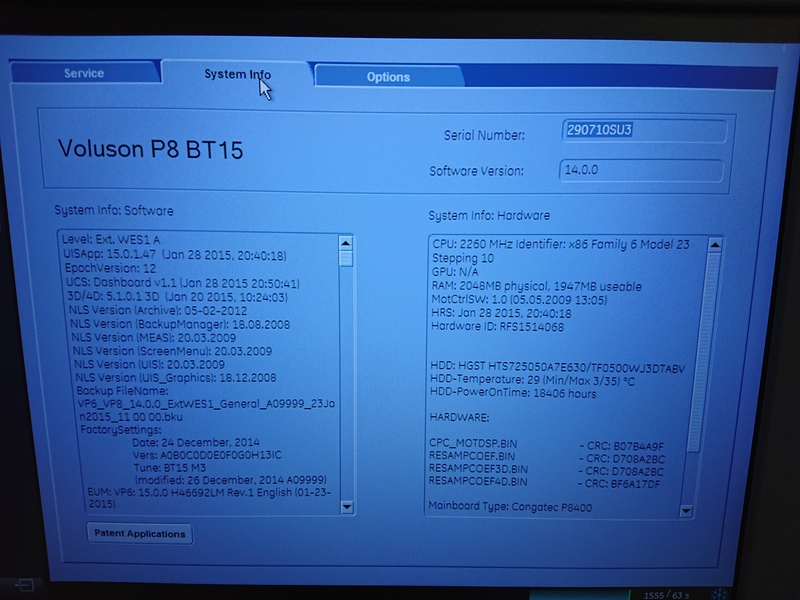
Task: Select NLS Version (BackupManager) line
Action: click(180, 324)
